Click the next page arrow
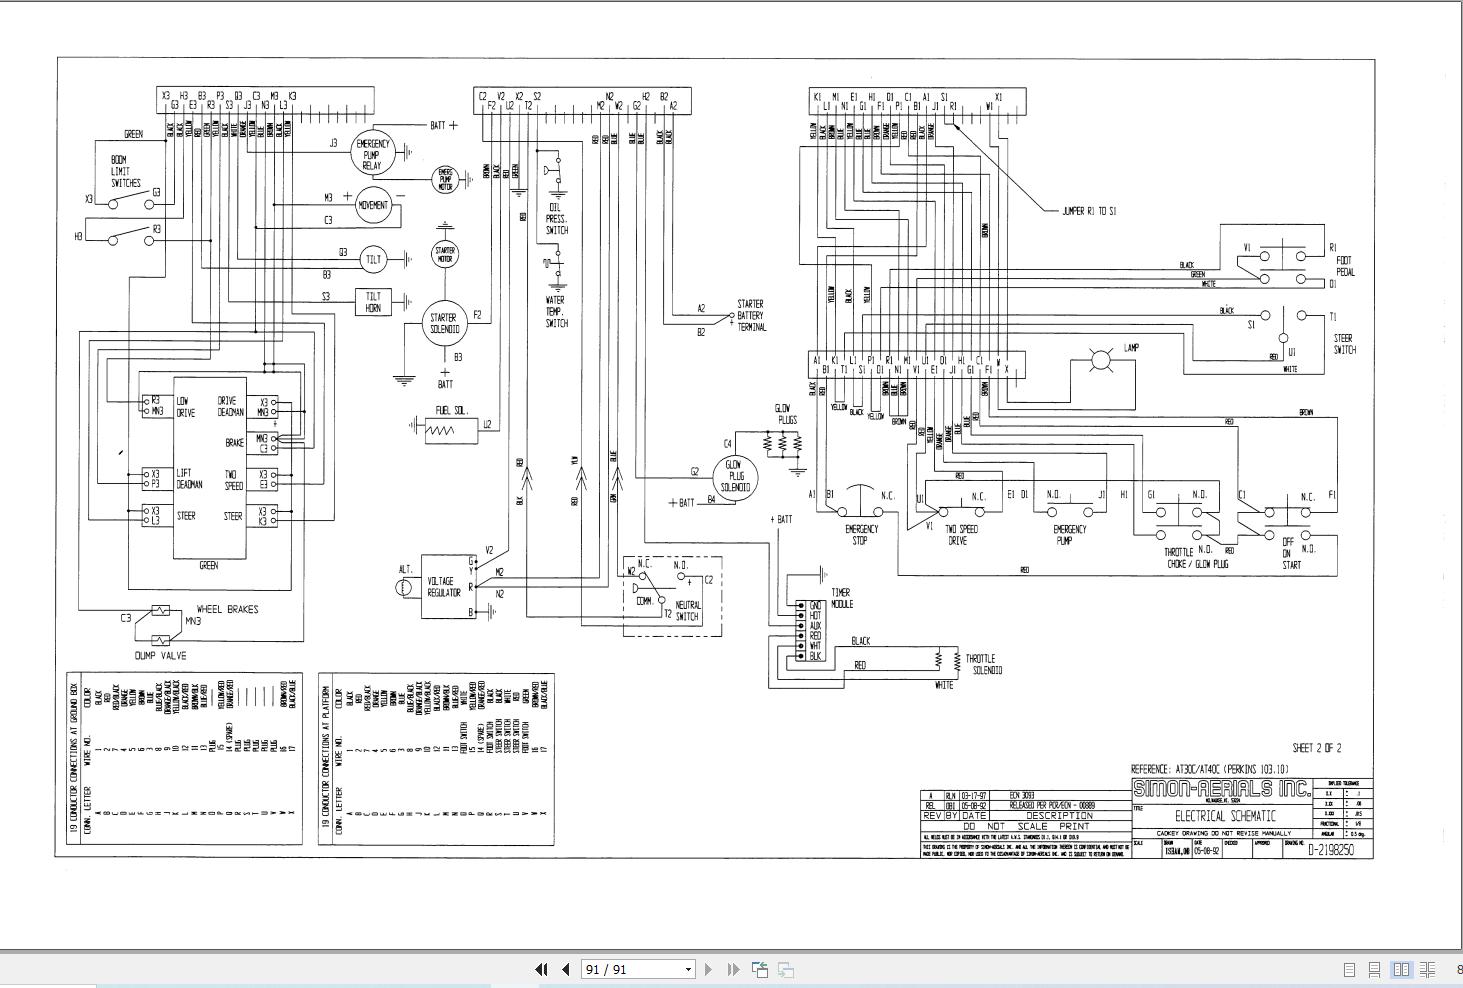This screenshot has width=1463, height=988. (x=709, y=969)
